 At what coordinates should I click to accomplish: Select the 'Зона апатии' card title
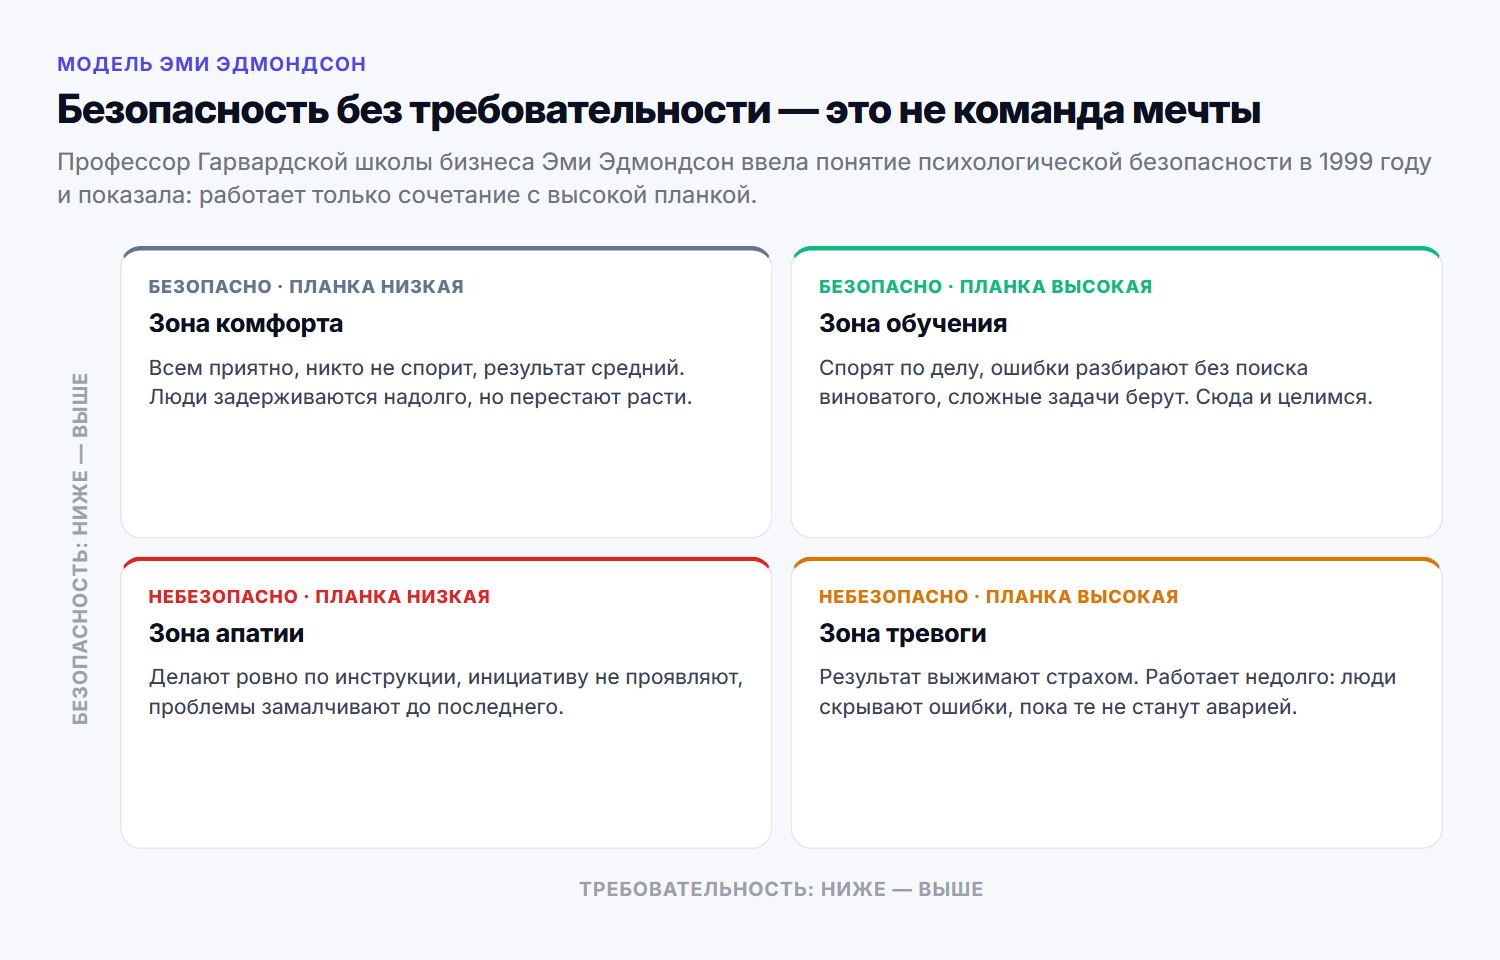pos(226,633)
